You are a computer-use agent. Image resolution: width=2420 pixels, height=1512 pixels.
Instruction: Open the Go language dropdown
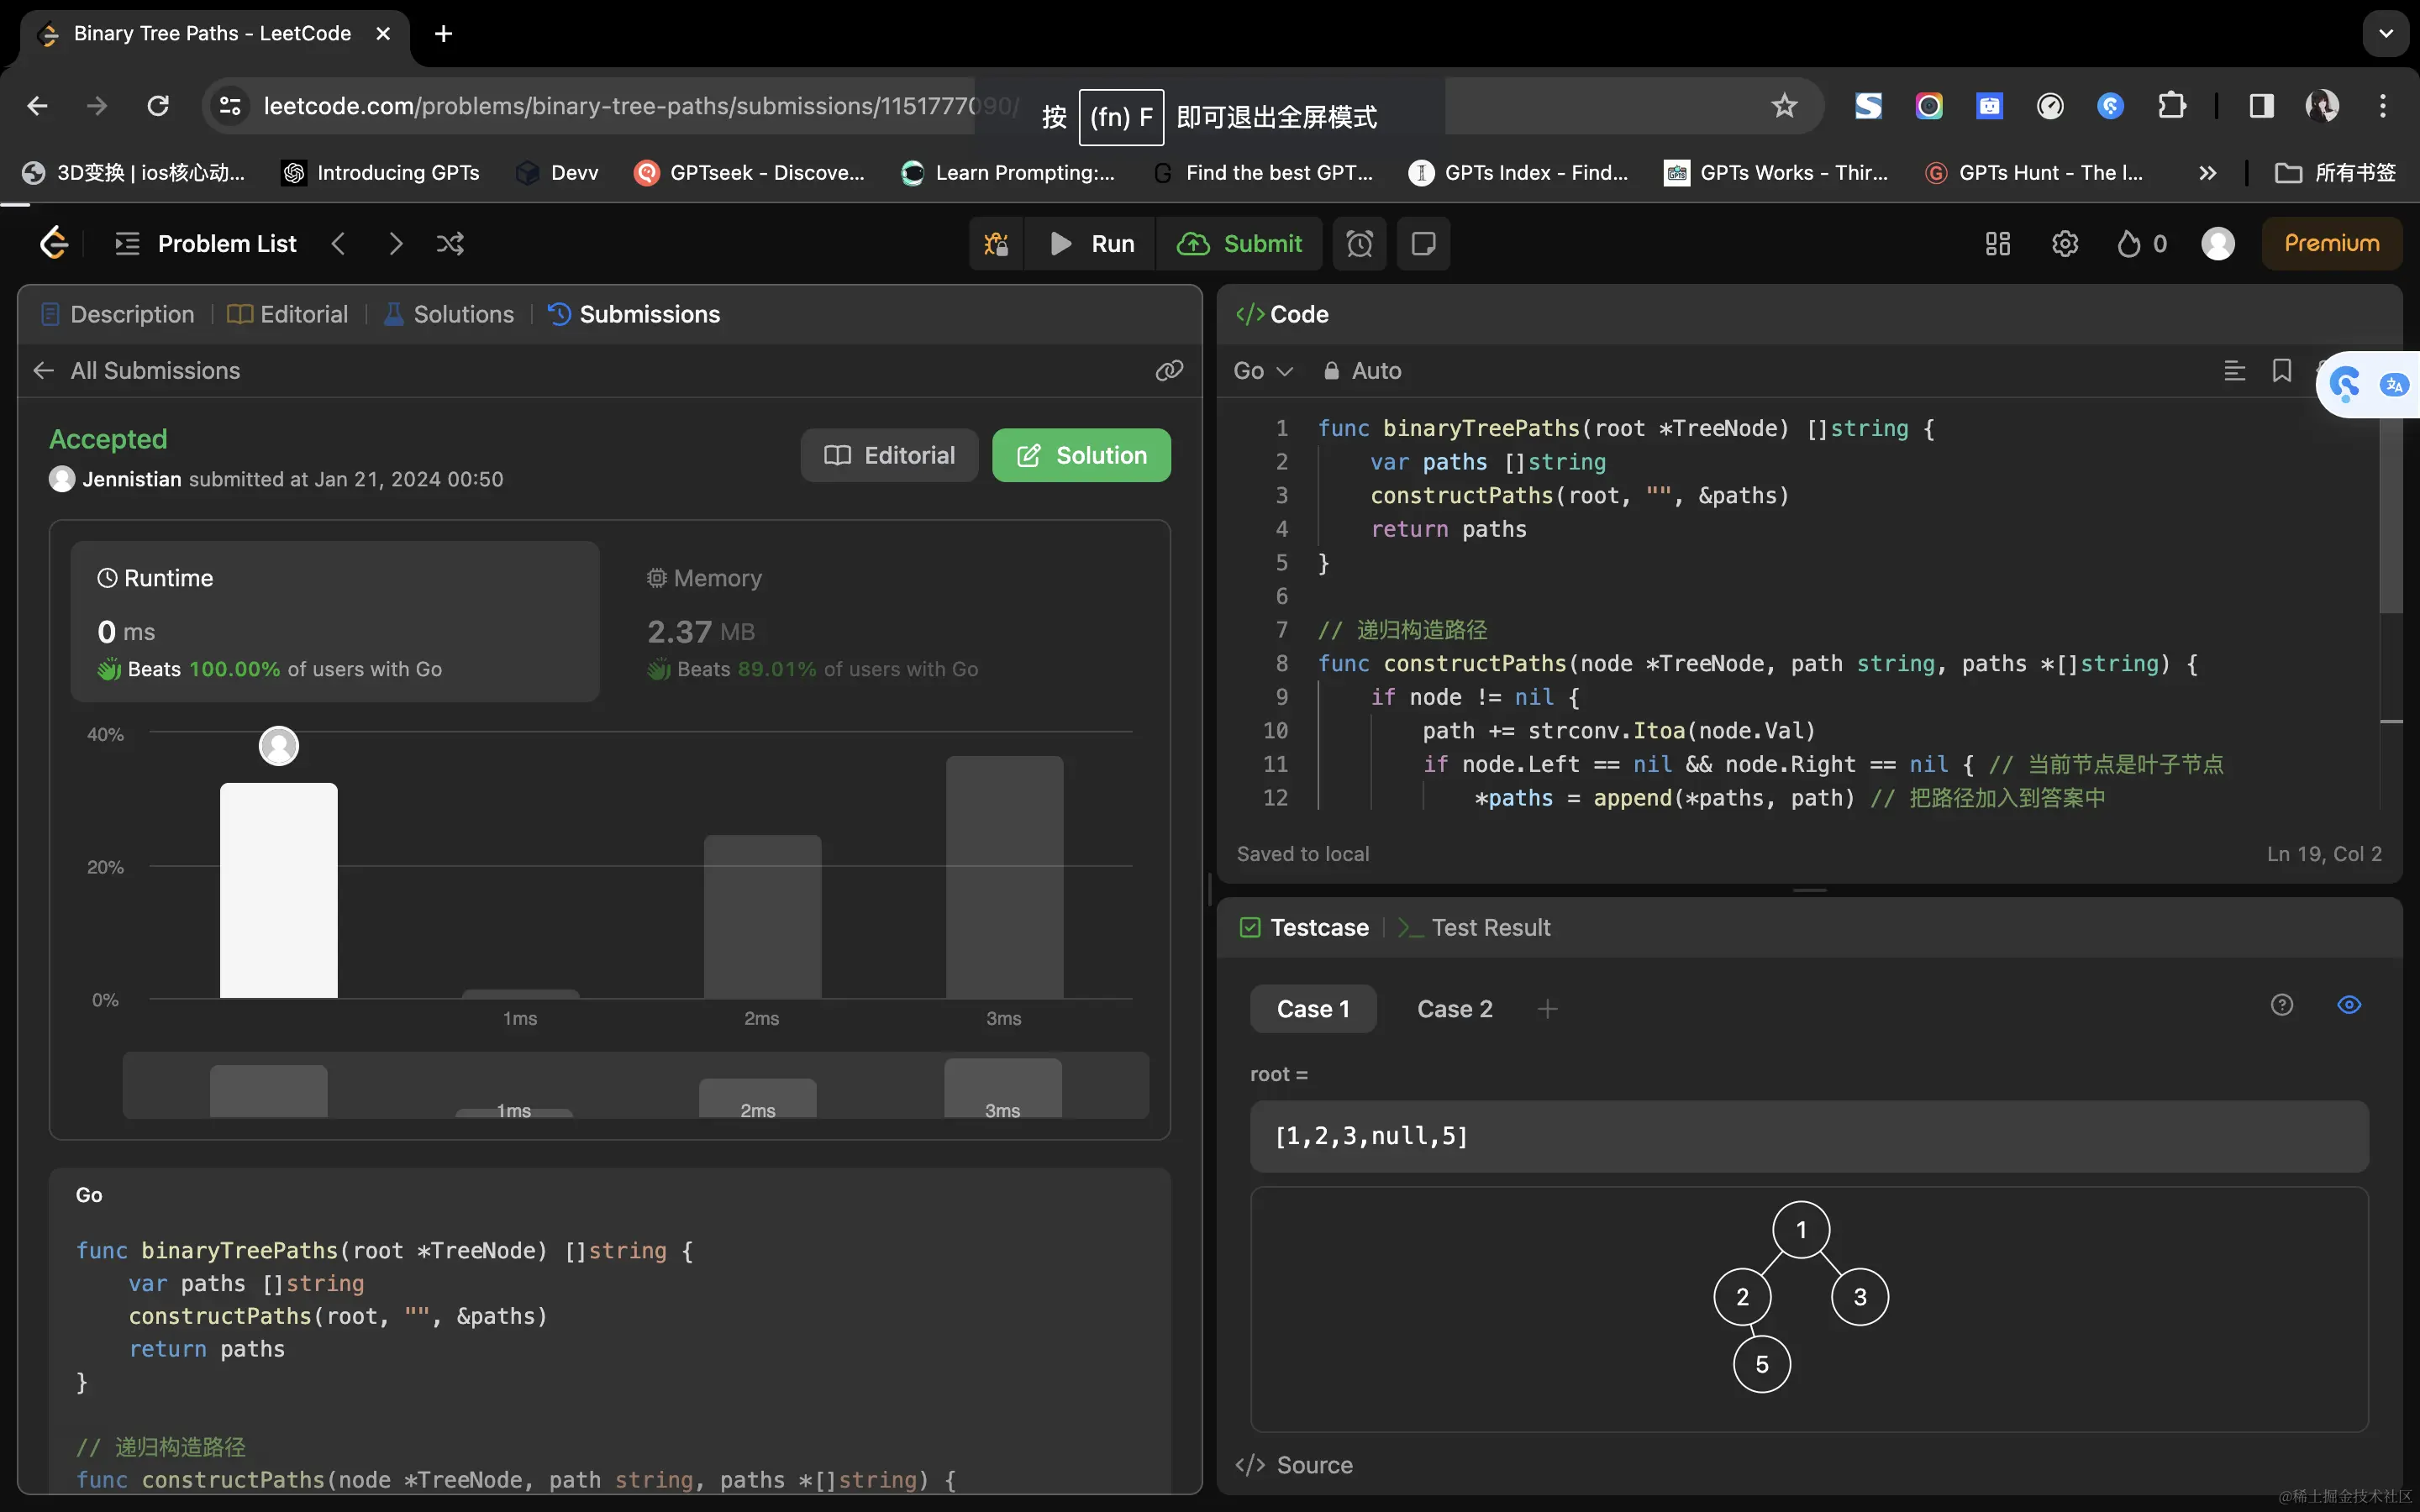(1262, 371)
